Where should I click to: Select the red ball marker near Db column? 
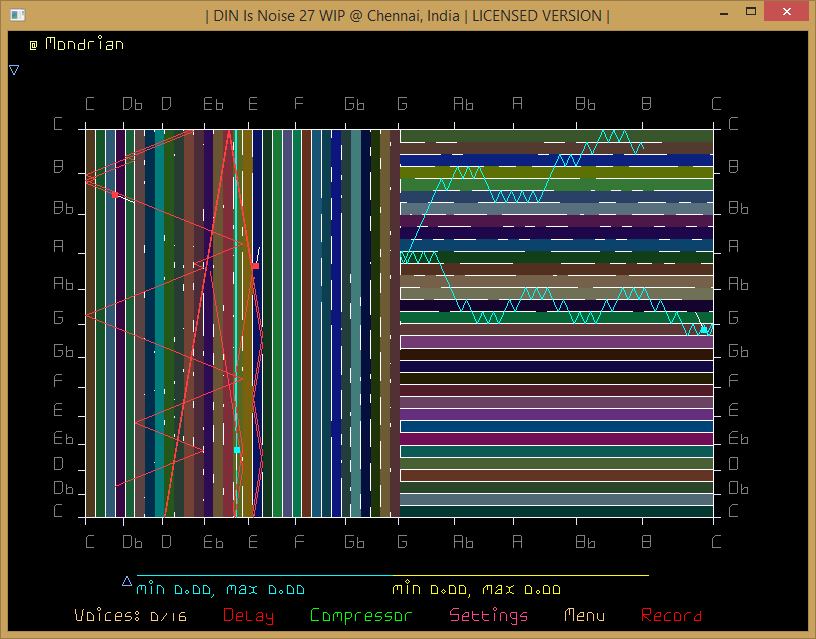115,195
